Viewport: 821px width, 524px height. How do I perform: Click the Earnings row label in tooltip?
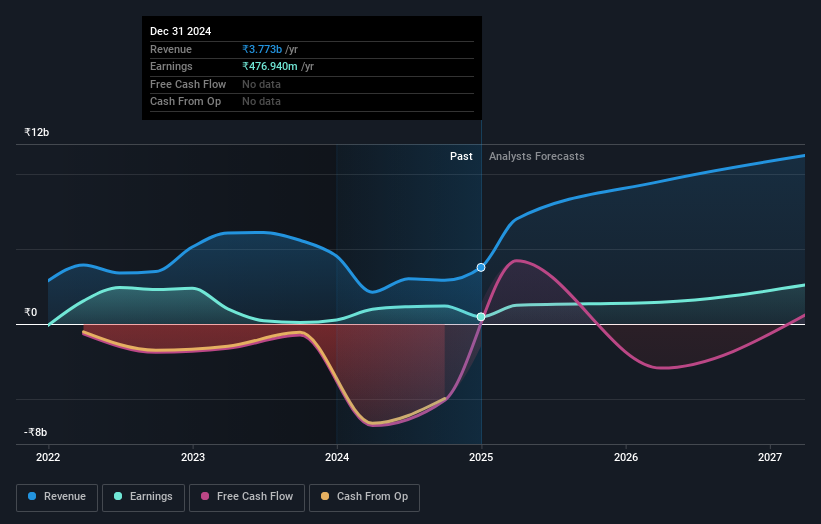(x=171, y=66)
